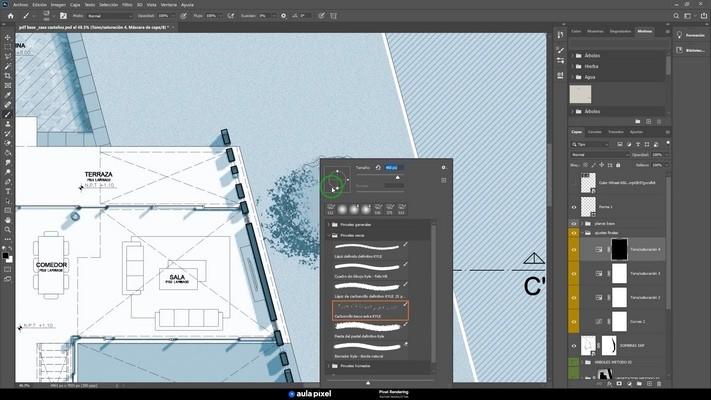
Task: Select the Clone Stamp tool
Action: (8, 124)
